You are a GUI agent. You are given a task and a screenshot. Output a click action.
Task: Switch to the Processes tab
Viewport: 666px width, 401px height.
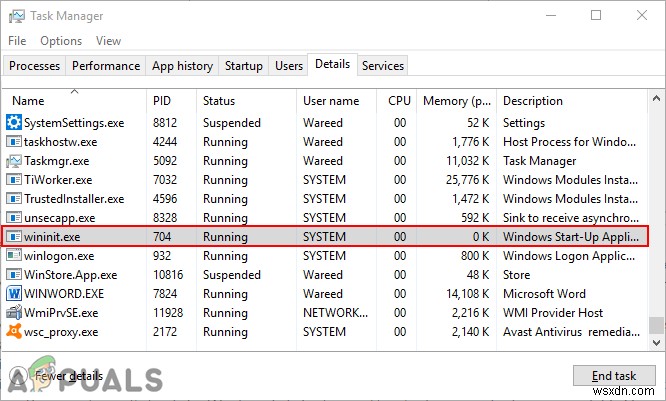pyautogui.click(x=34, y=66)
